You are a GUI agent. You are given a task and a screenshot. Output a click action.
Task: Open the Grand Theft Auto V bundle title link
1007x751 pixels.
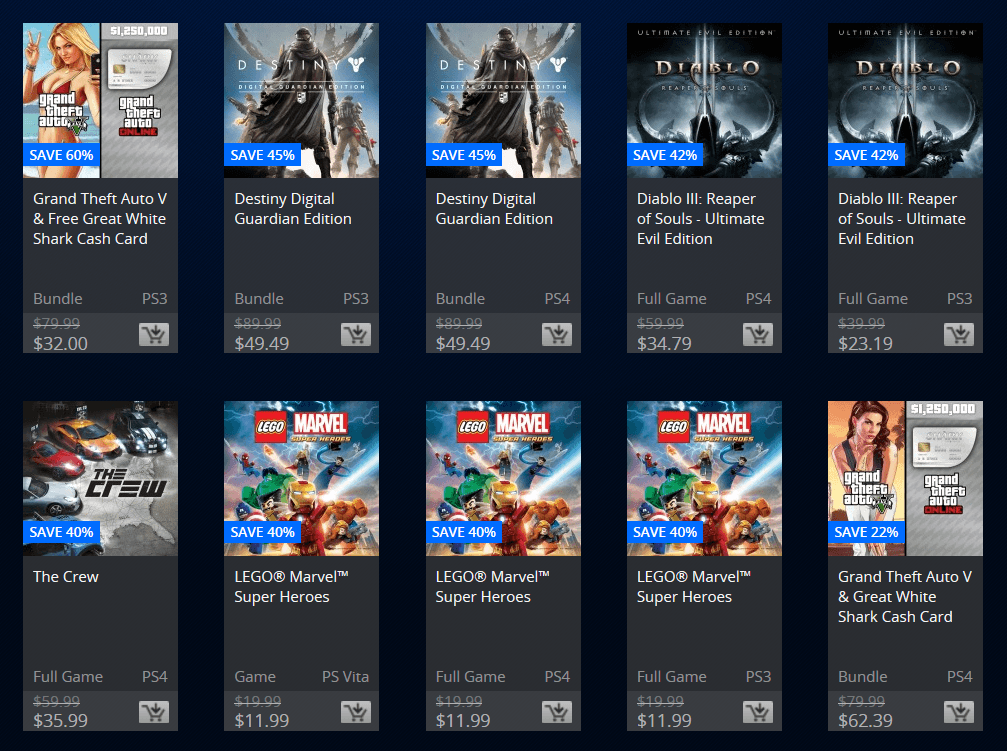click(x=98, y=218)
